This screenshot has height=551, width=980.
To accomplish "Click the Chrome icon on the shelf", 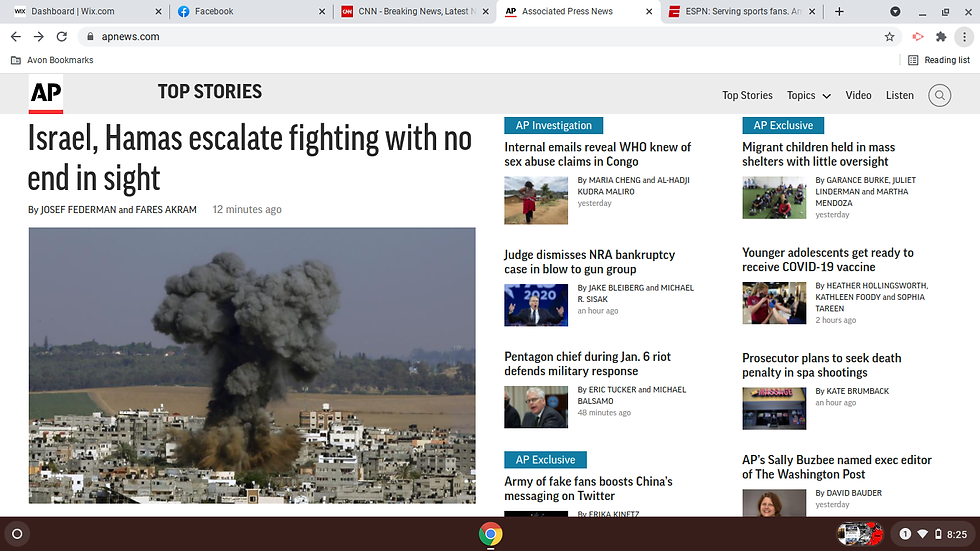I will [491, 534].
